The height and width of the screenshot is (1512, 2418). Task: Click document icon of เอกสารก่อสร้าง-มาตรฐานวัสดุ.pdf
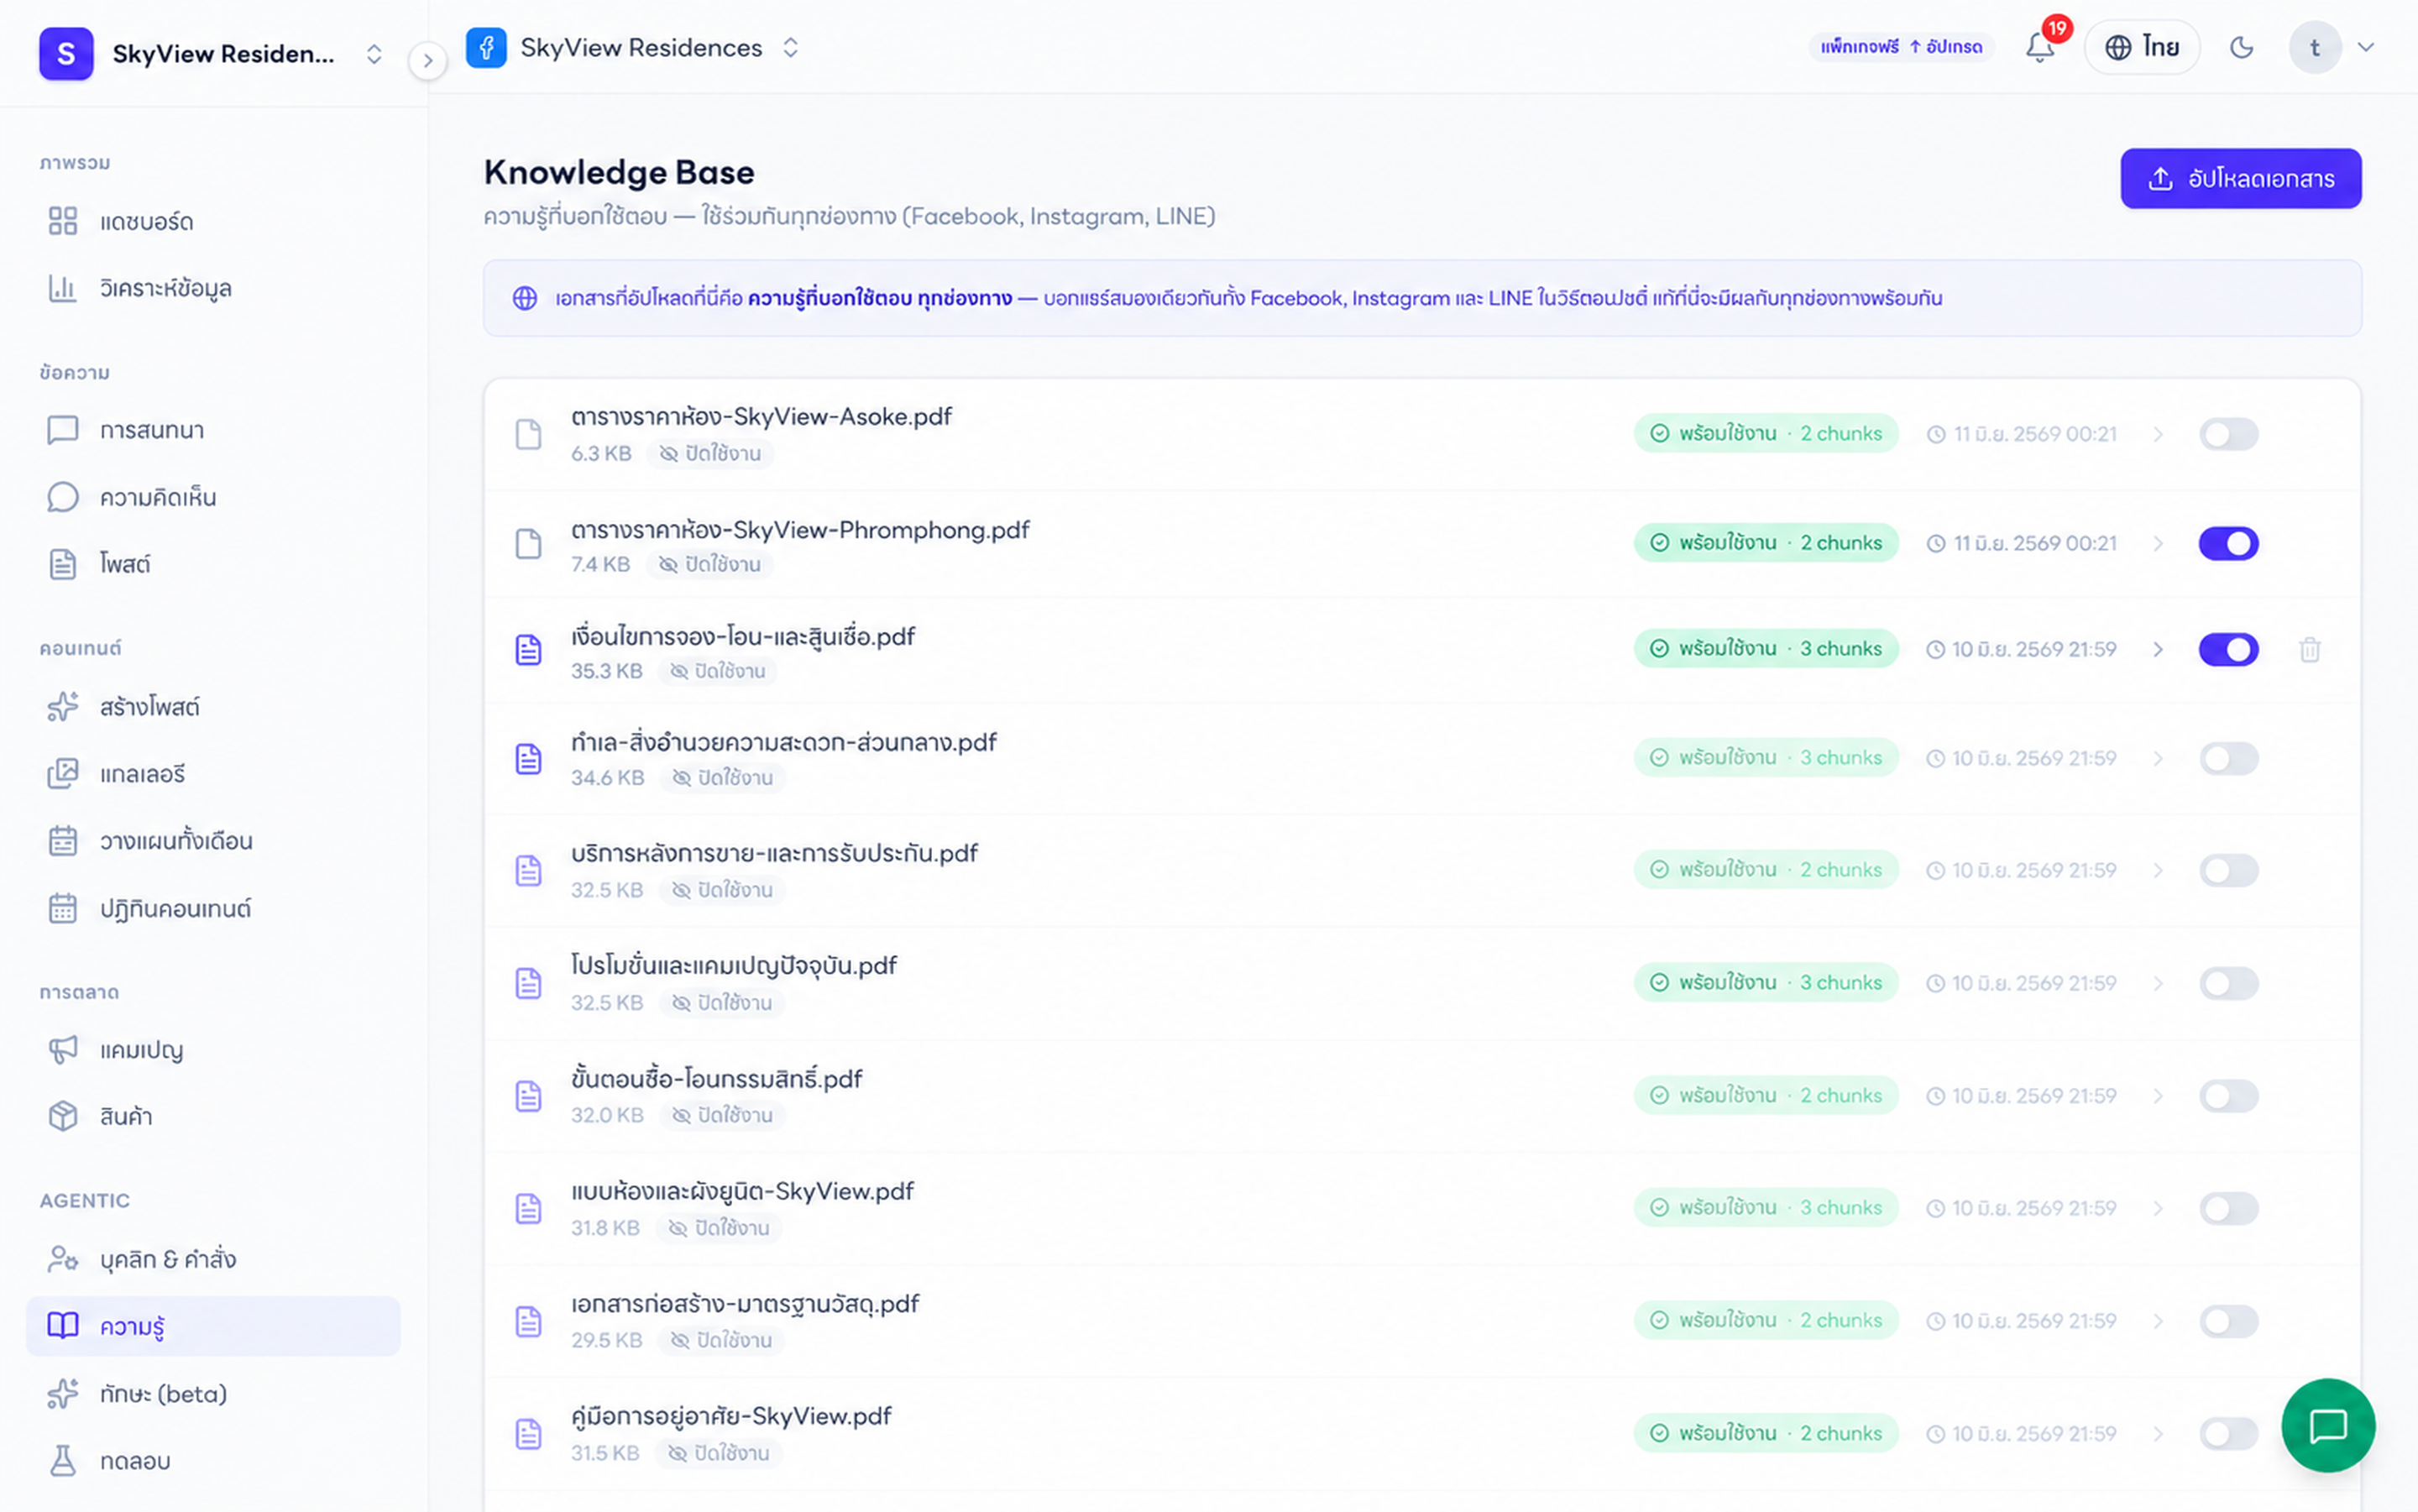click(528, 1321)
